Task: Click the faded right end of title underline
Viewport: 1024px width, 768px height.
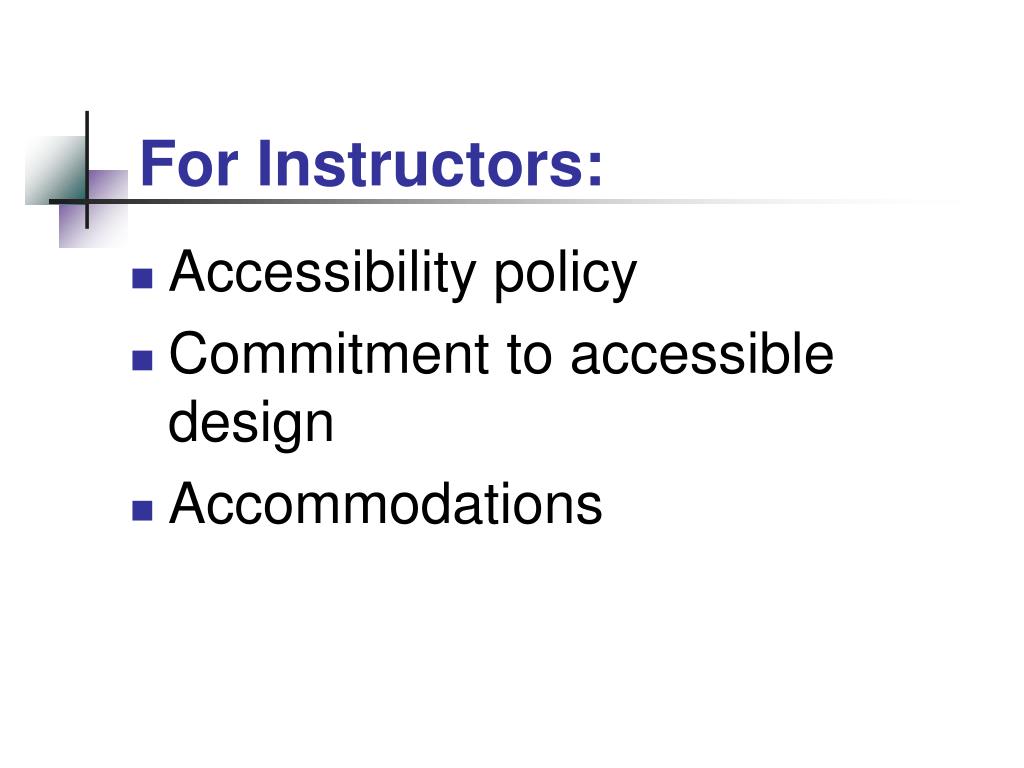Action: tap(914, 201)
